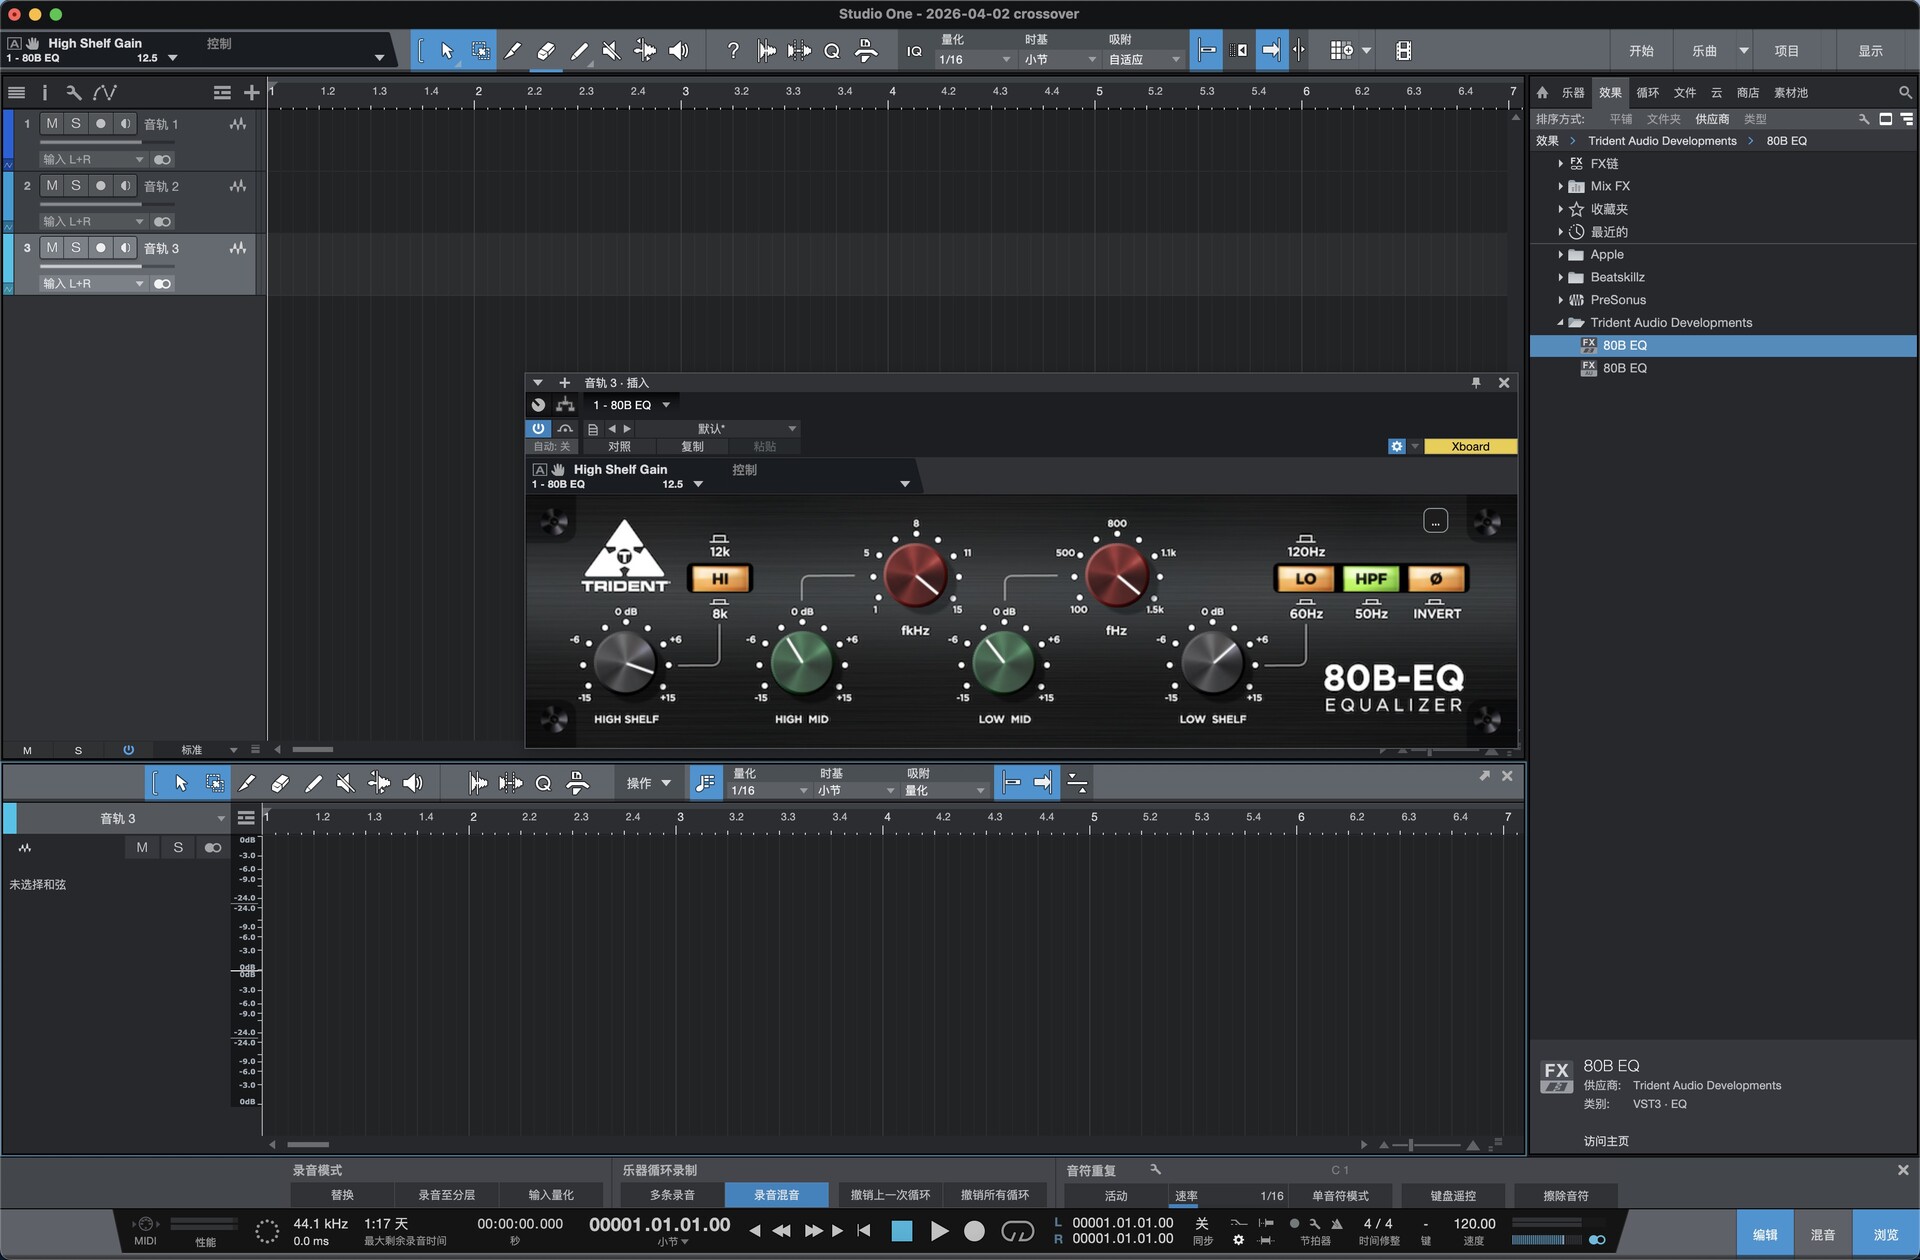This screenshot has width=1920, height=1260.
Task: Toggle loop playback in transport
Action: [x=1017, y=1231]
